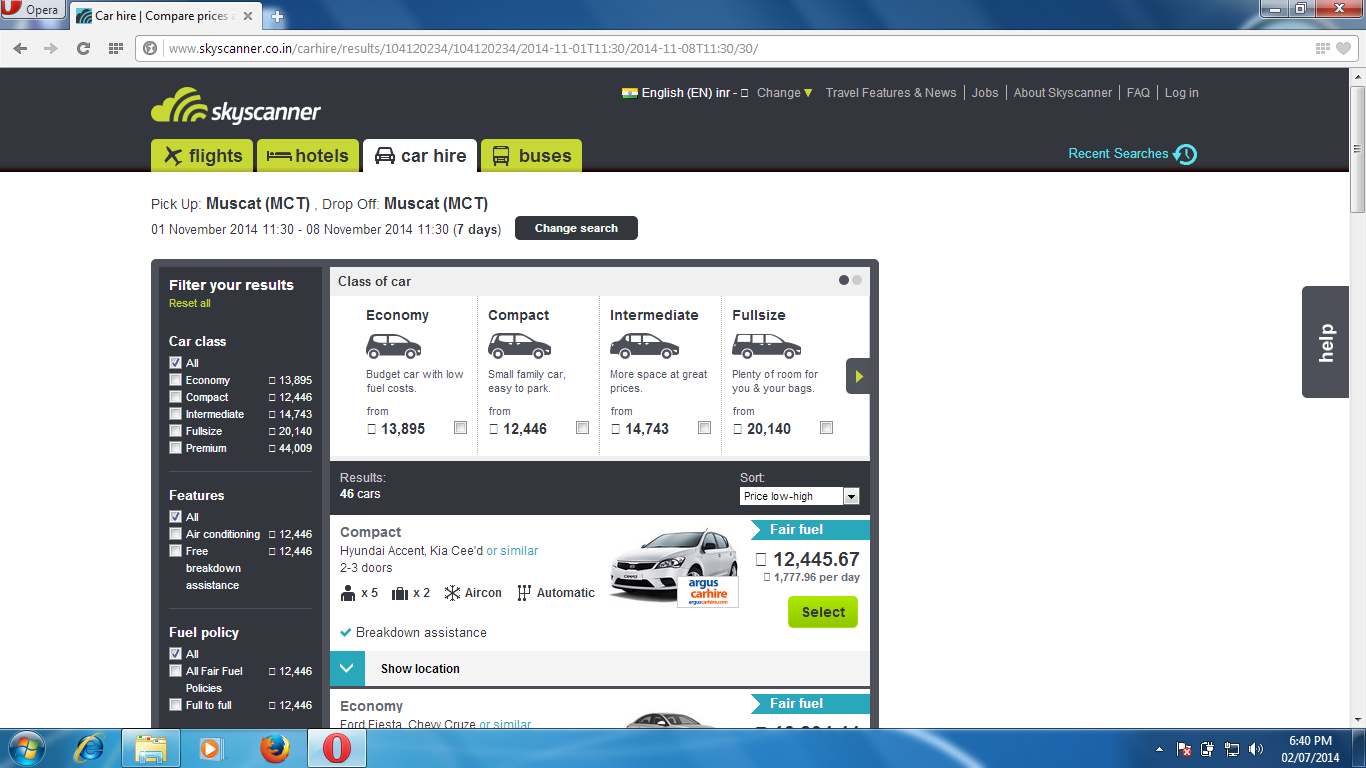Open the Sort Price low-high dropdown
The image size is (1366, 768).
[799, 496]
